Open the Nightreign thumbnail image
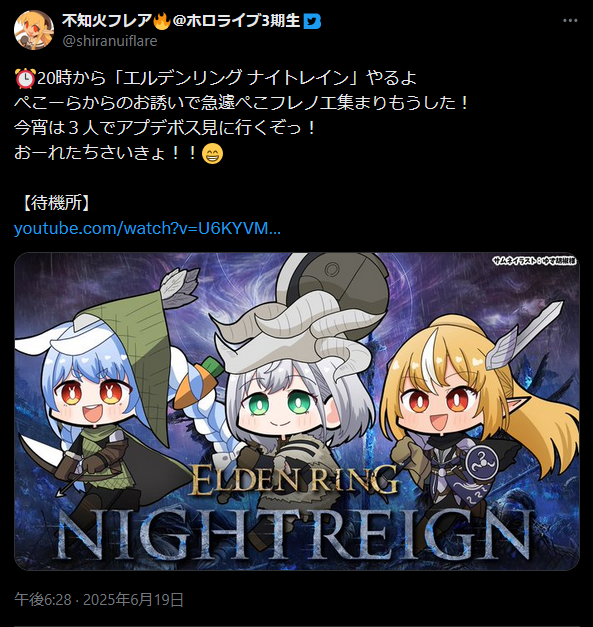 [x=297, y=411]
